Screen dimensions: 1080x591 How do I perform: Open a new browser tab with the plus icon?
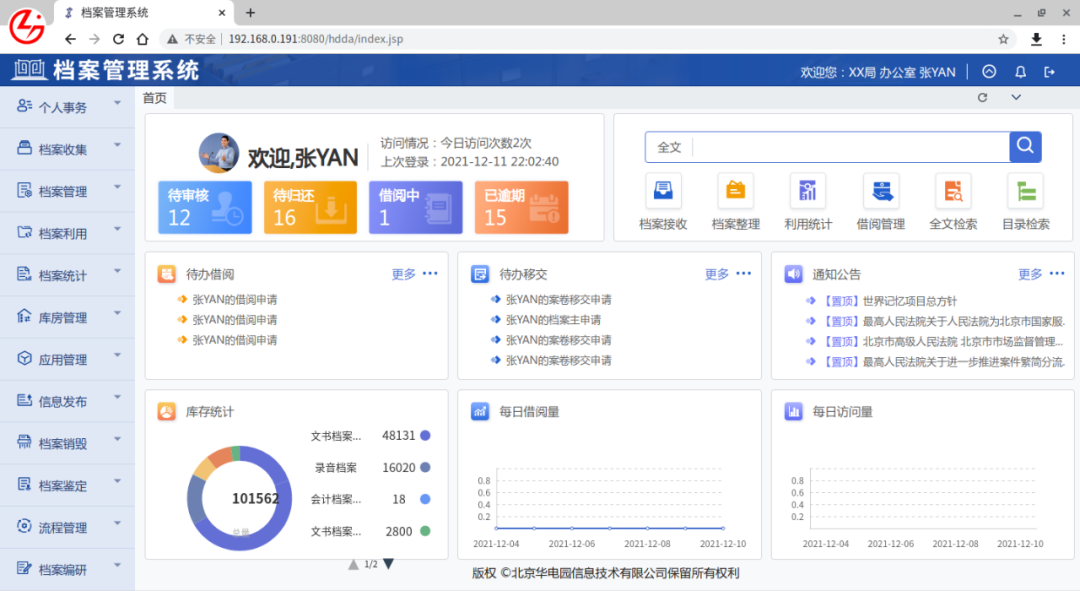[251, 12]
